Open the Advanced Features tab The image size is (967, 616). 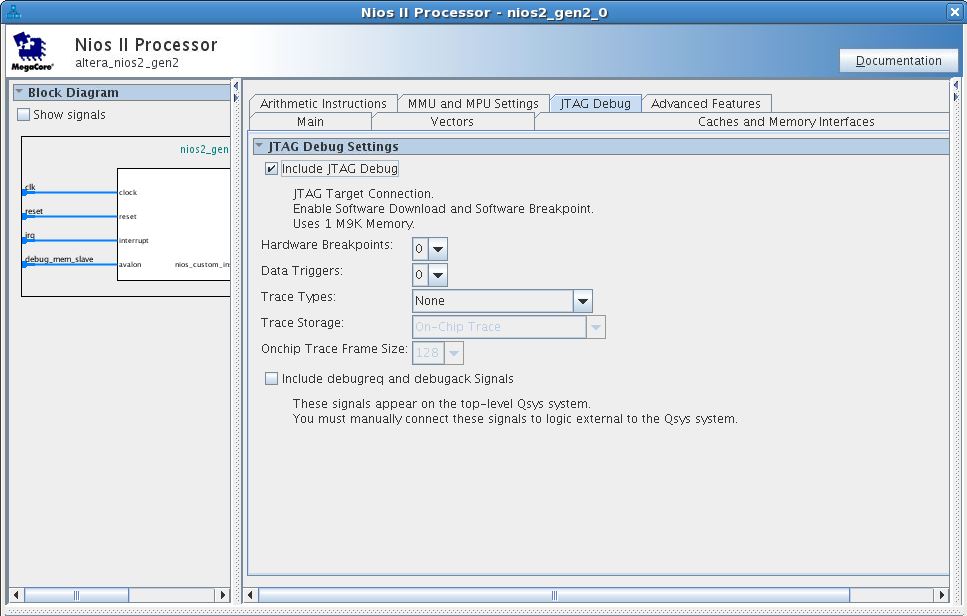coord(706,104)
